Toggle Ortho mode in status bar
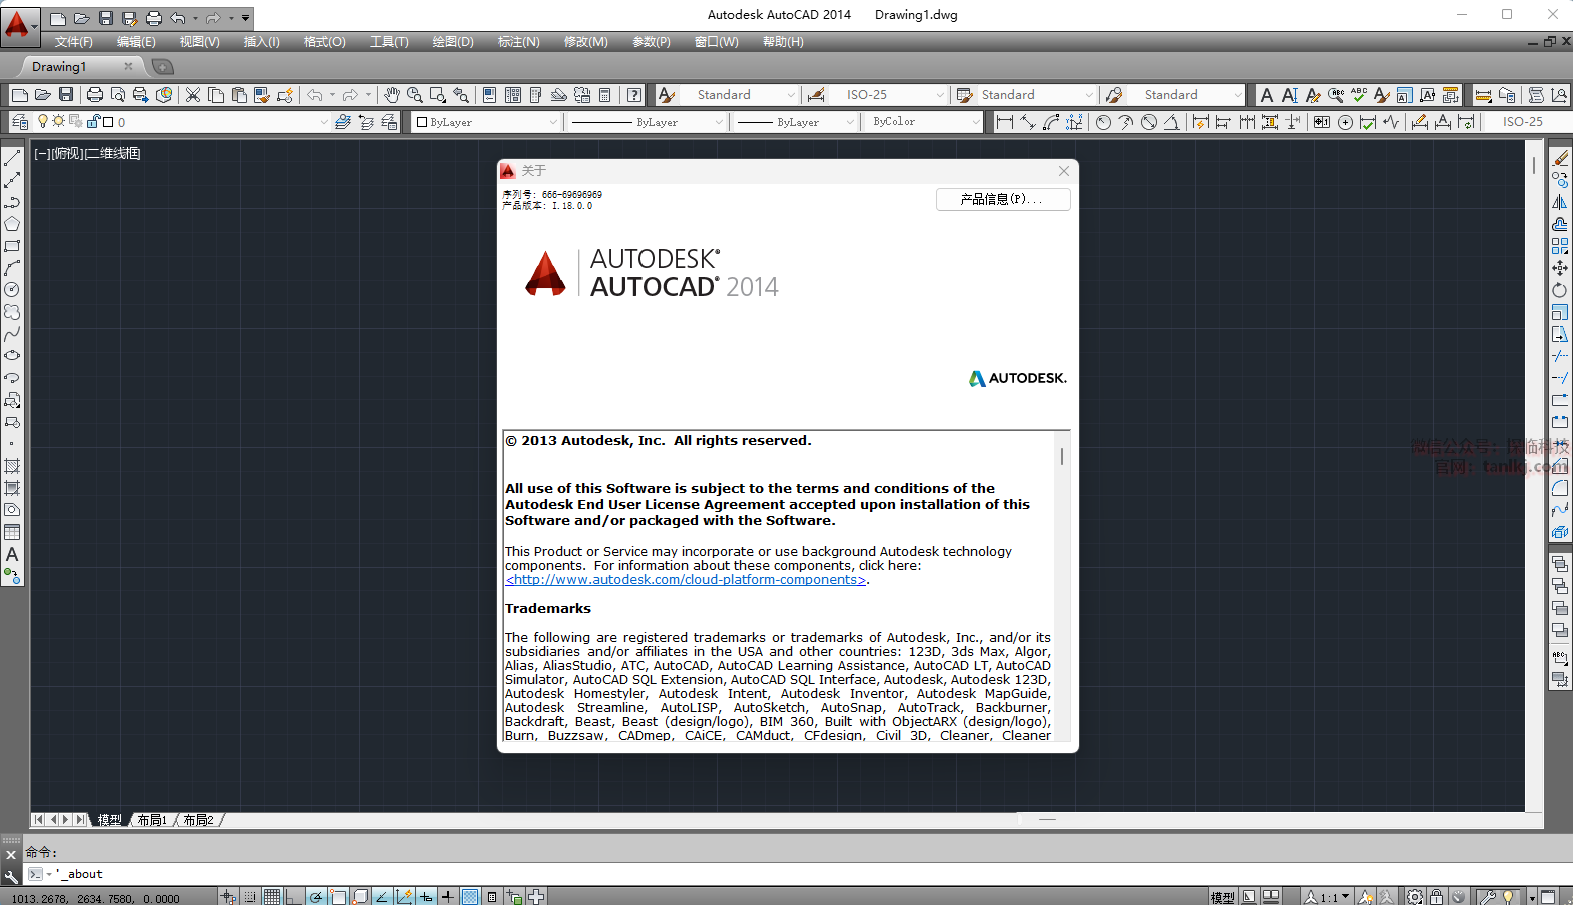The width and height of the screenshot is (1573, 905). point(293,897)
